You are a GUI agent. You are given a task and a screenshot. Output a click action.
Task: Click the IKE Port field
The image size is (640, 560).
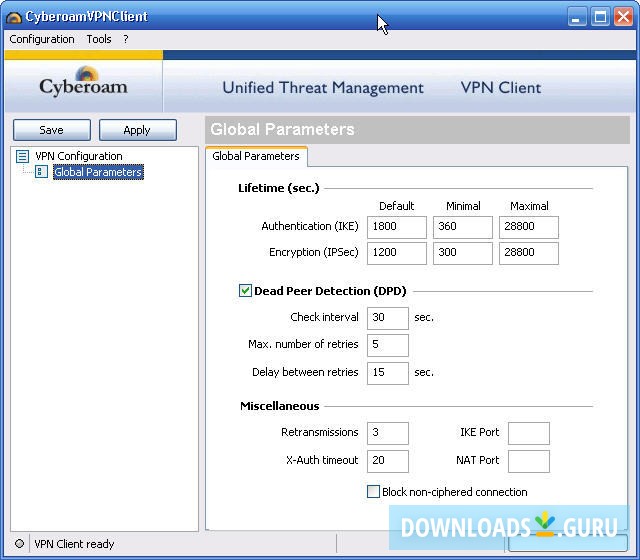tap(529, 433)
